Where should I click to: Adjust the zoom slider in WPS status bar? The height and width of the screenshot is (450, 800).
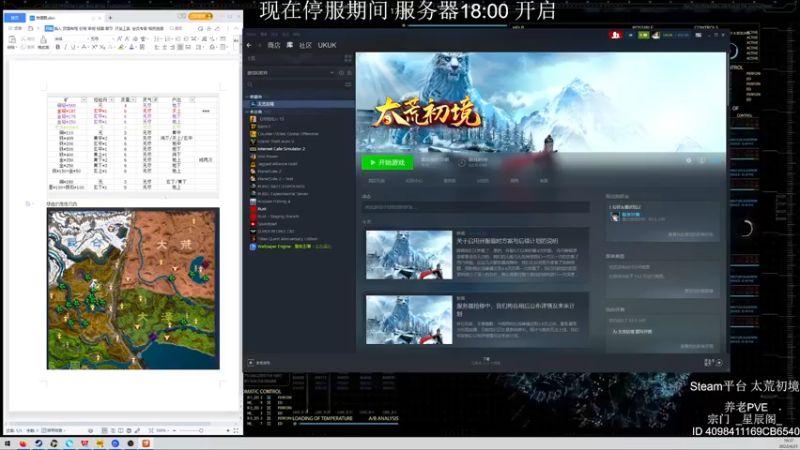[x=201, y=431]
